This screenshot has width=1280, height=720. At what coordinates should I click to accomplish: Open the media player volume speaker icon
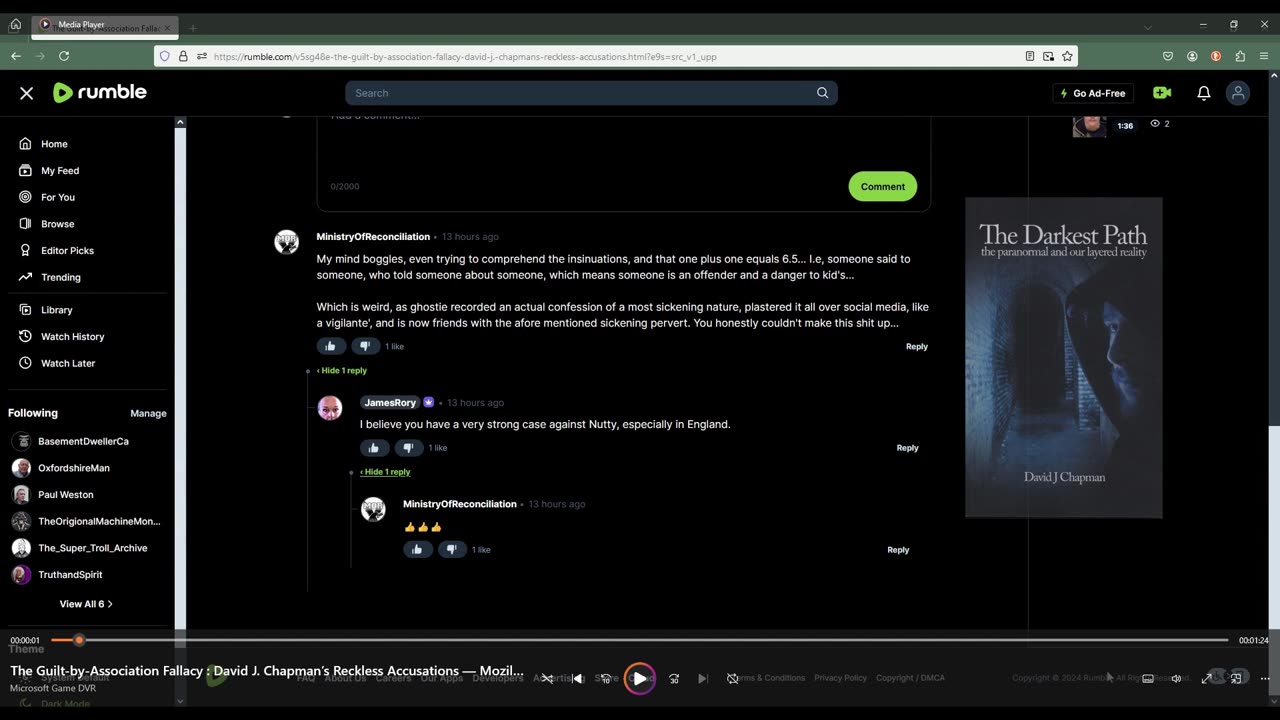point(1176,678)
